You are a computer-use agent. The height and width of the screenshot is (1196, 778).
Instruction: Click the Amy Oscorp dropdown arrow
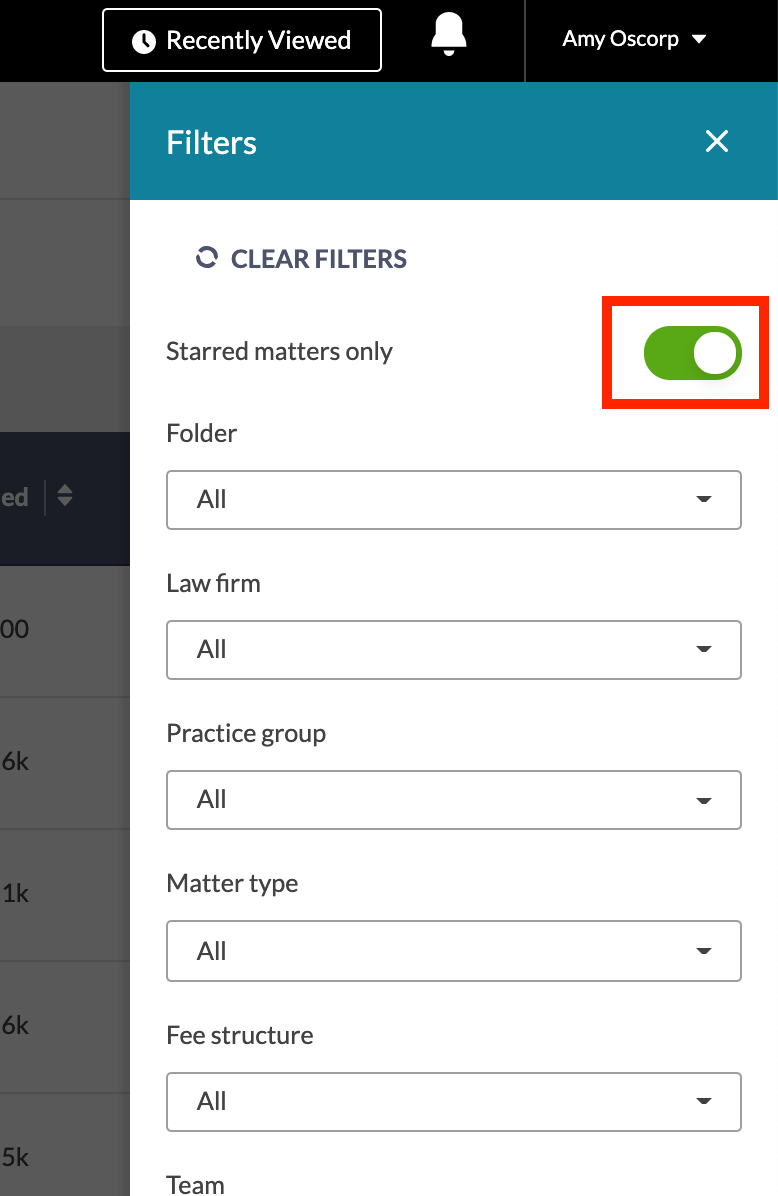(x=699, y=39)
